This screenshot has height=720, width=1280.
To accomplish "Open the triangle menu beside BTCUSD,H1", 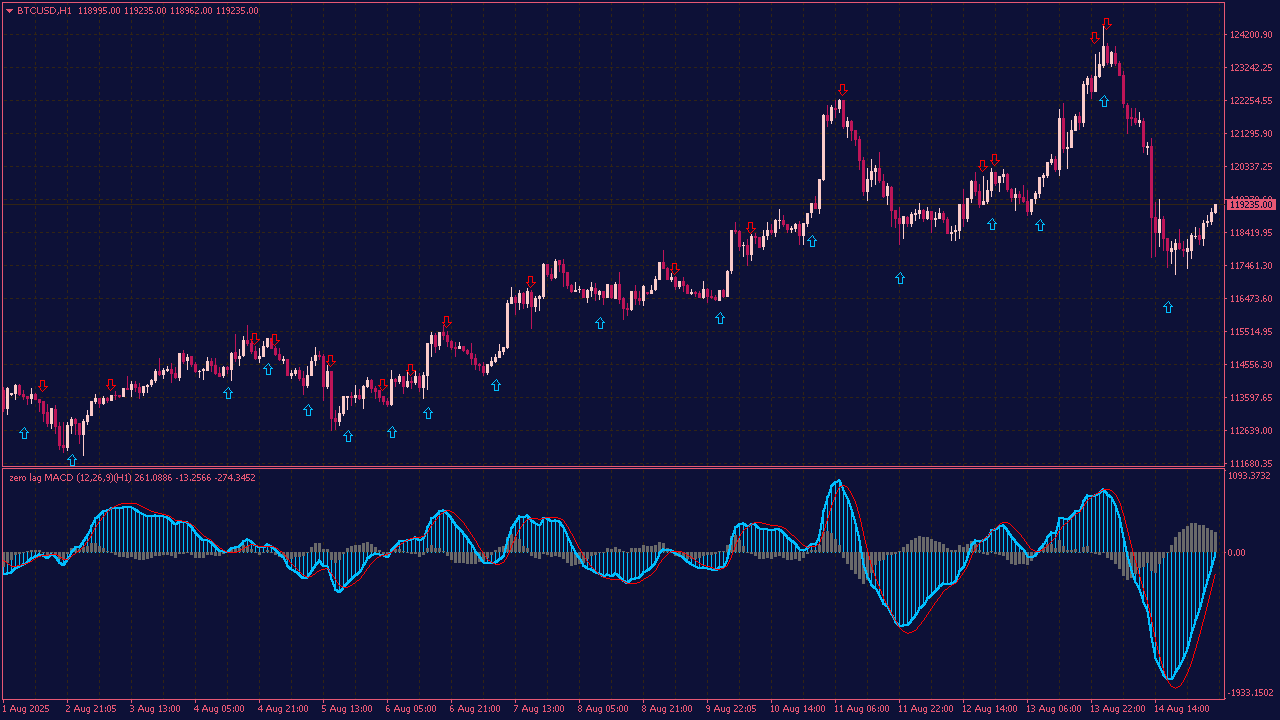I will click(9, 11).
